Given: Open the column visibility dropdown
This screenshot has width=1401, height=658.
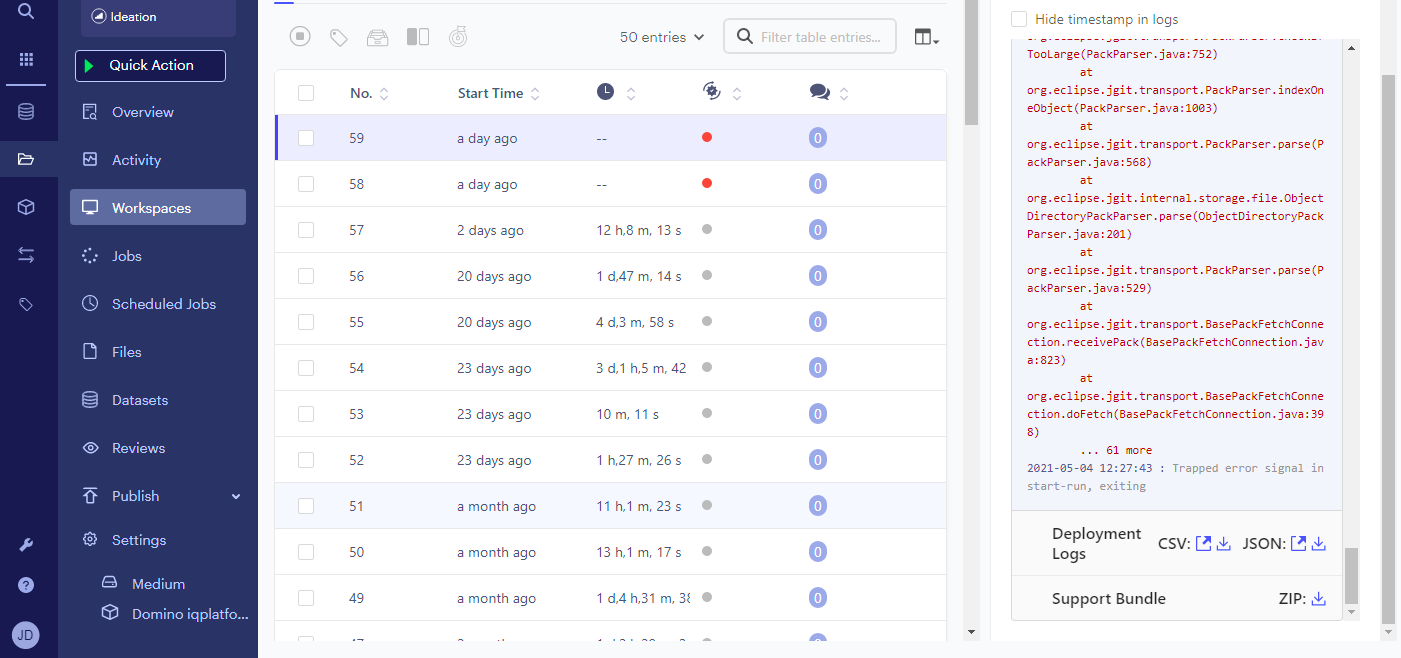Looking at the screenshot, I should 927,37.
